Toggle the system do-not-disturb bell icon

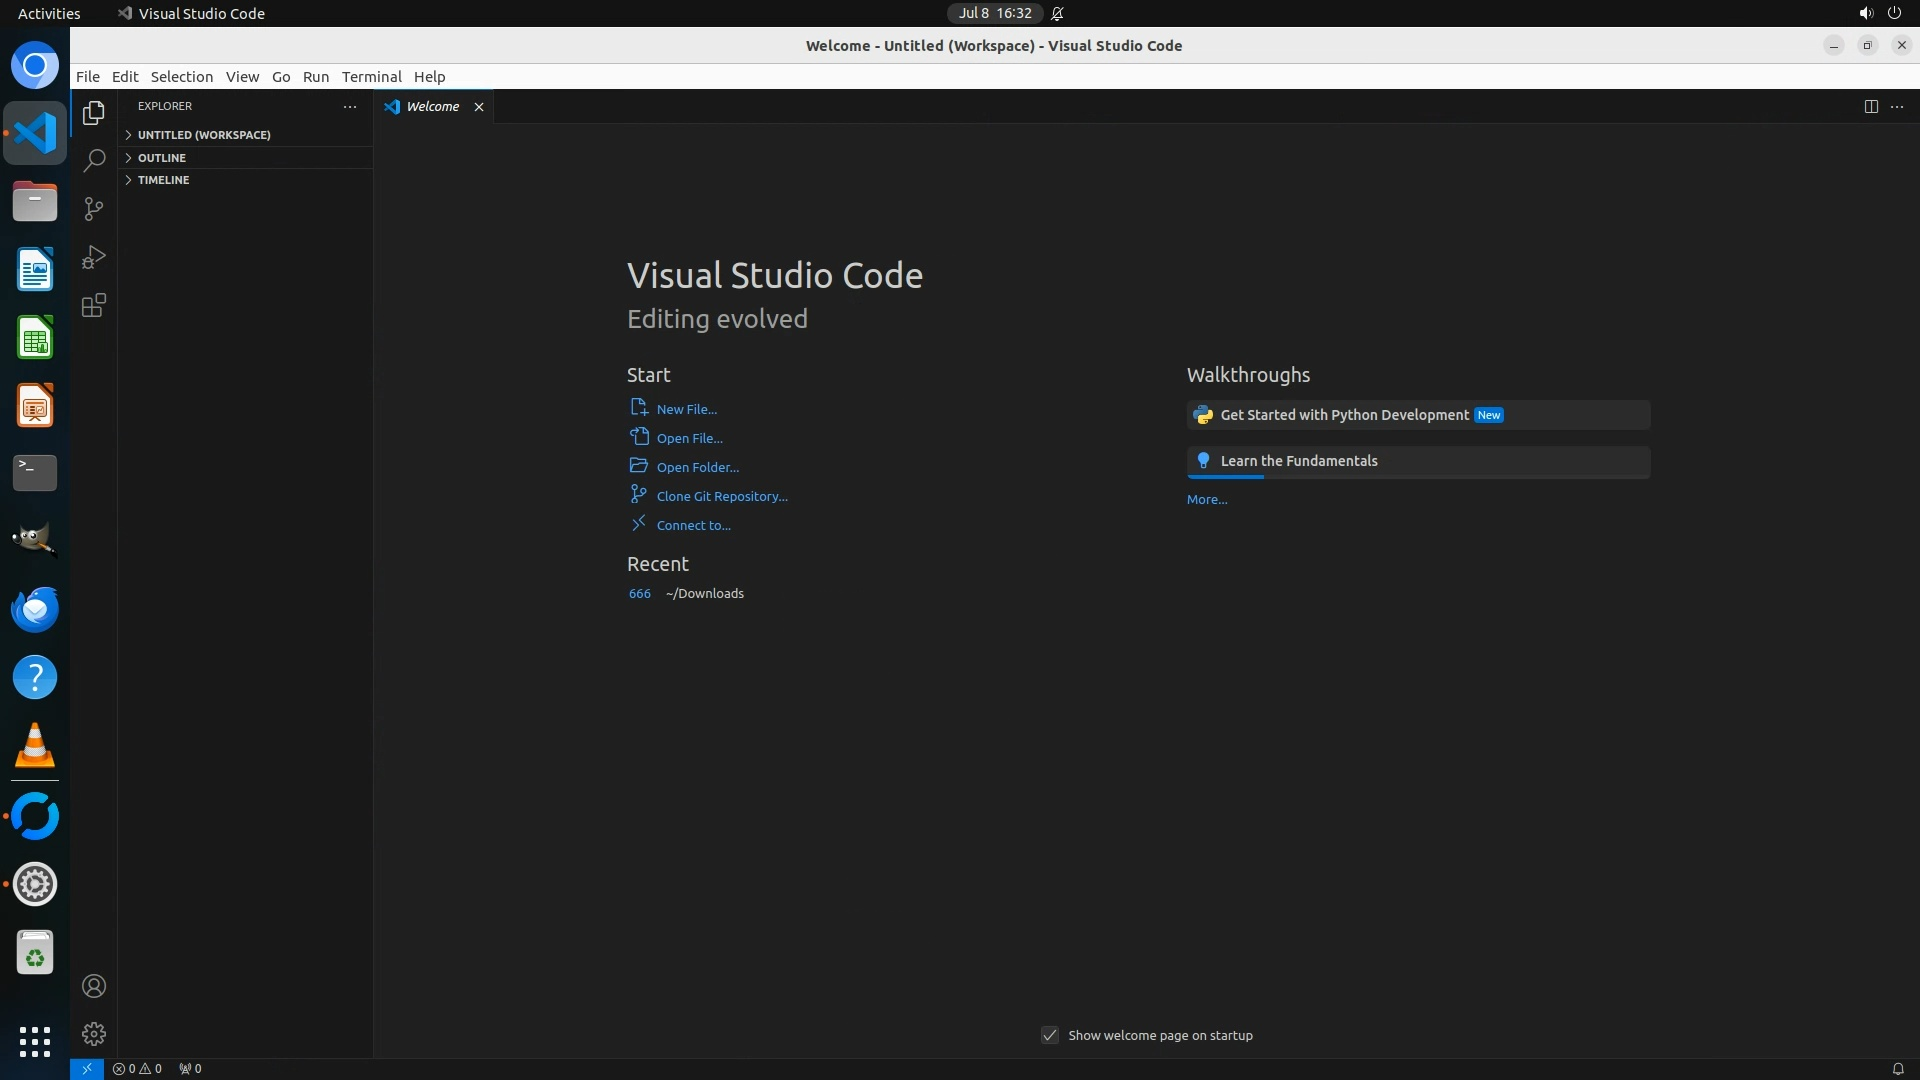[1057, 13]
